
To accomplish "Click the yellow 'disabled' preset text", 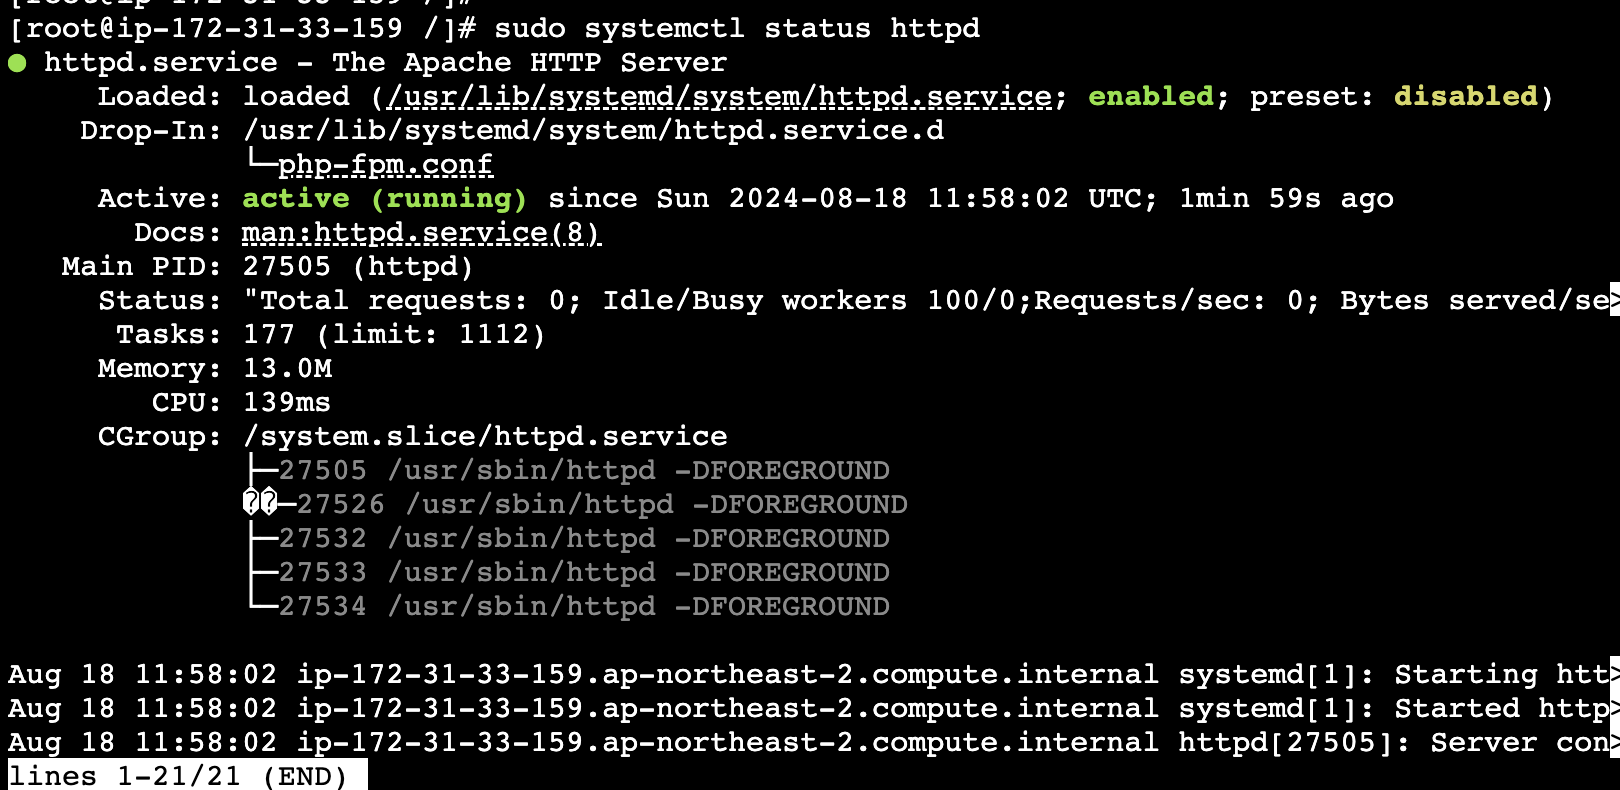I will click(x=1465, y=97).
